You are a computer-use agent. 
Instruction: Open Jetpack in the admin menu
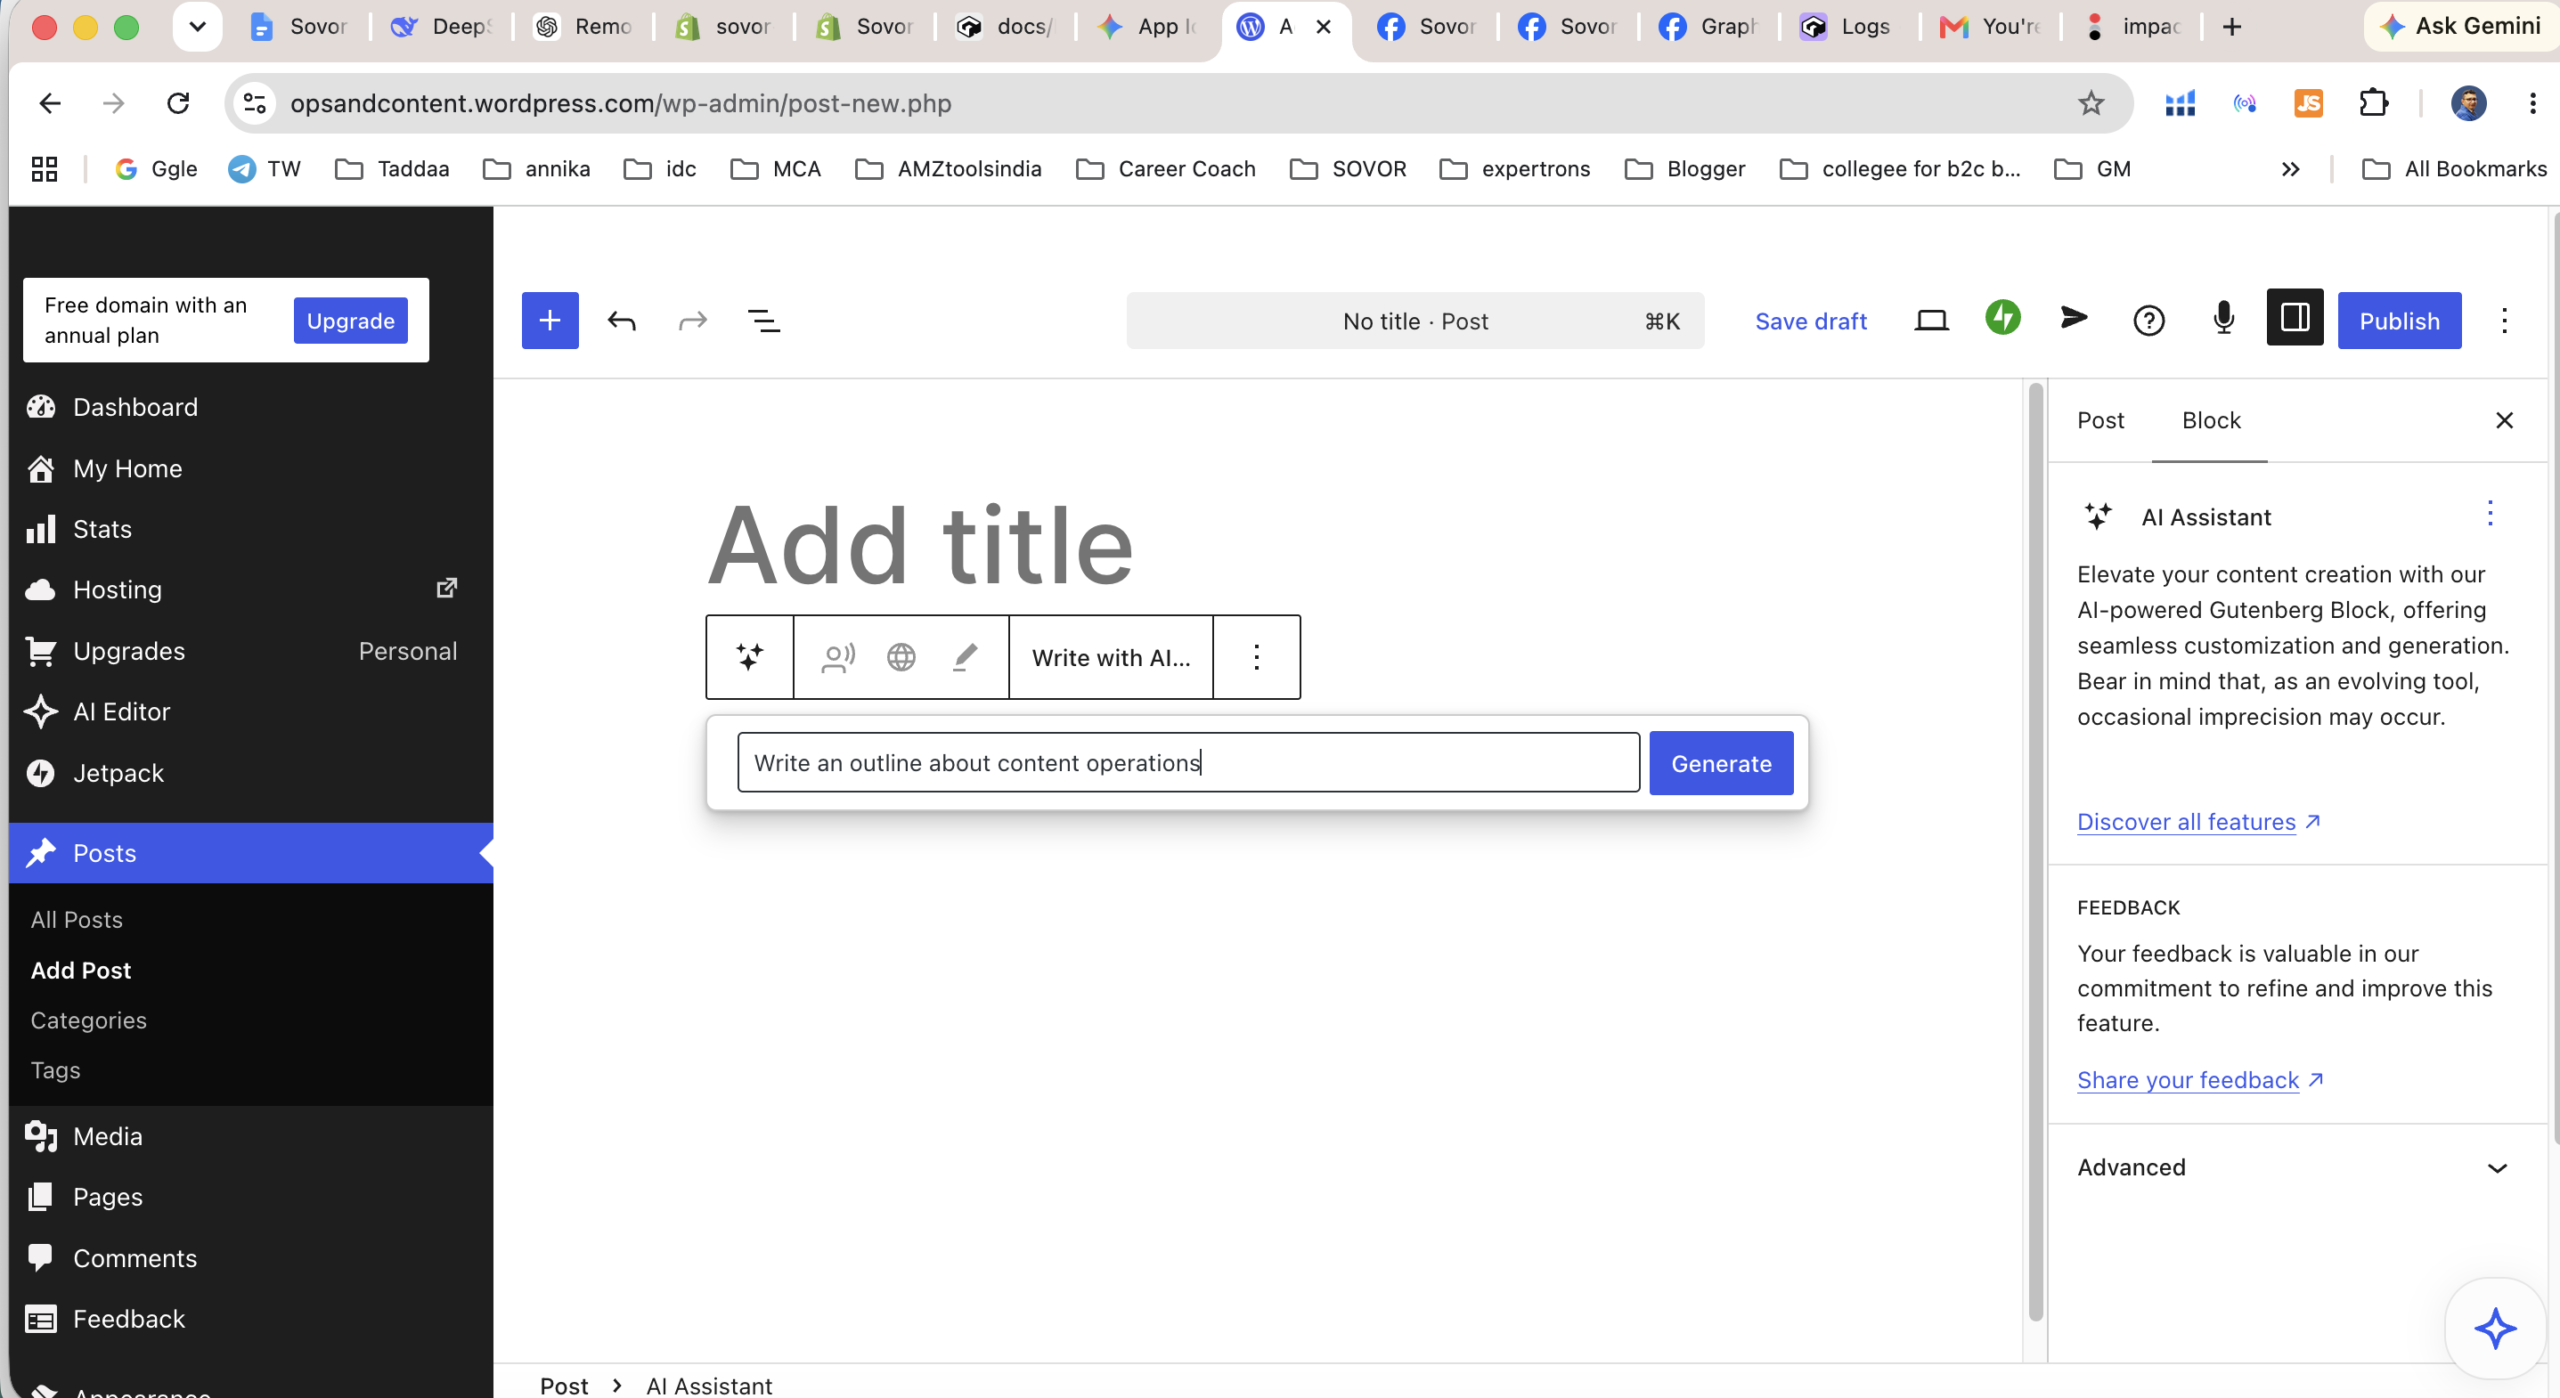point(118,773)
